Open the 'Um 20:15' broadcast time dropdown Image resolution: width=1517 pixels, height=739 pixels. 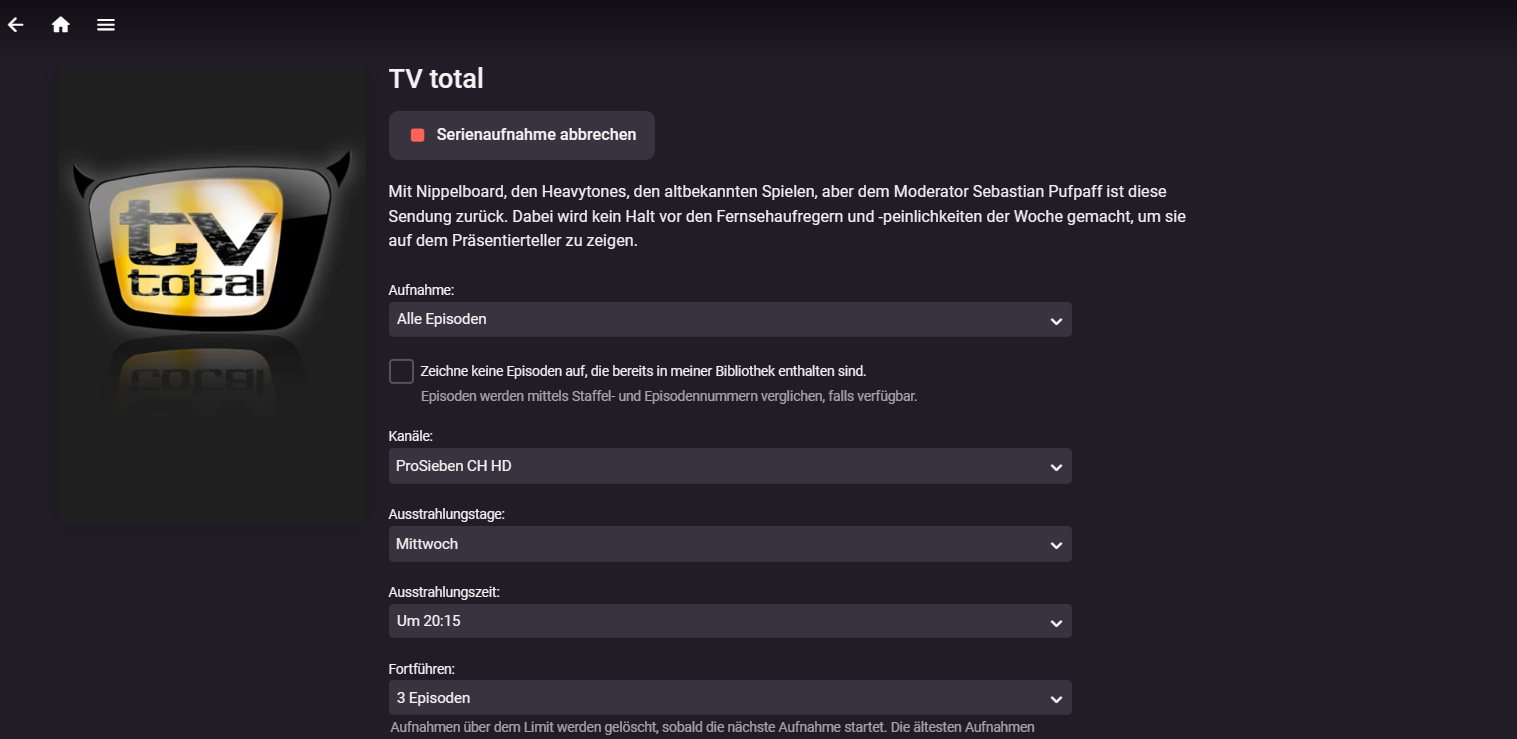coord(720,621)
